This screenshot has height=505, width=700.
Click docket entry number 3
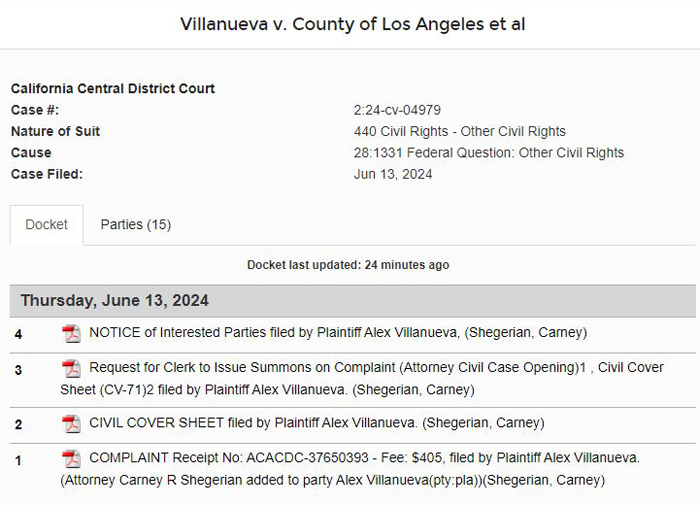[18, 370]
